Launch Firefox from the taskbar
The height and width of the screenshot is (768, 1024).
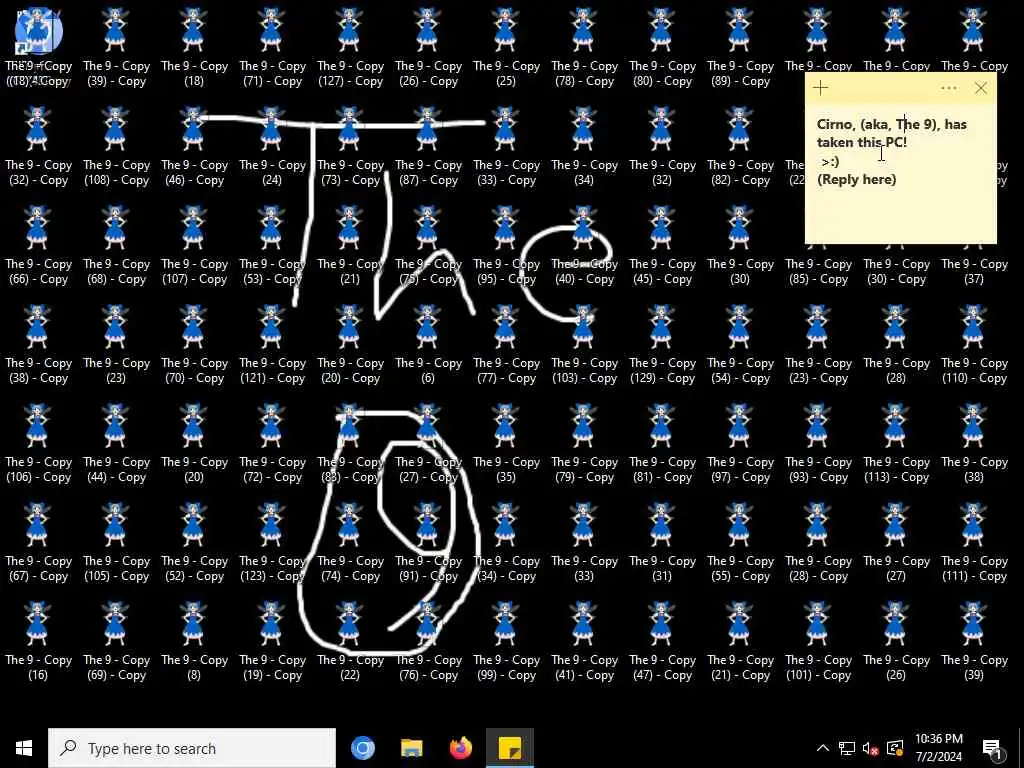click(460, 748)
